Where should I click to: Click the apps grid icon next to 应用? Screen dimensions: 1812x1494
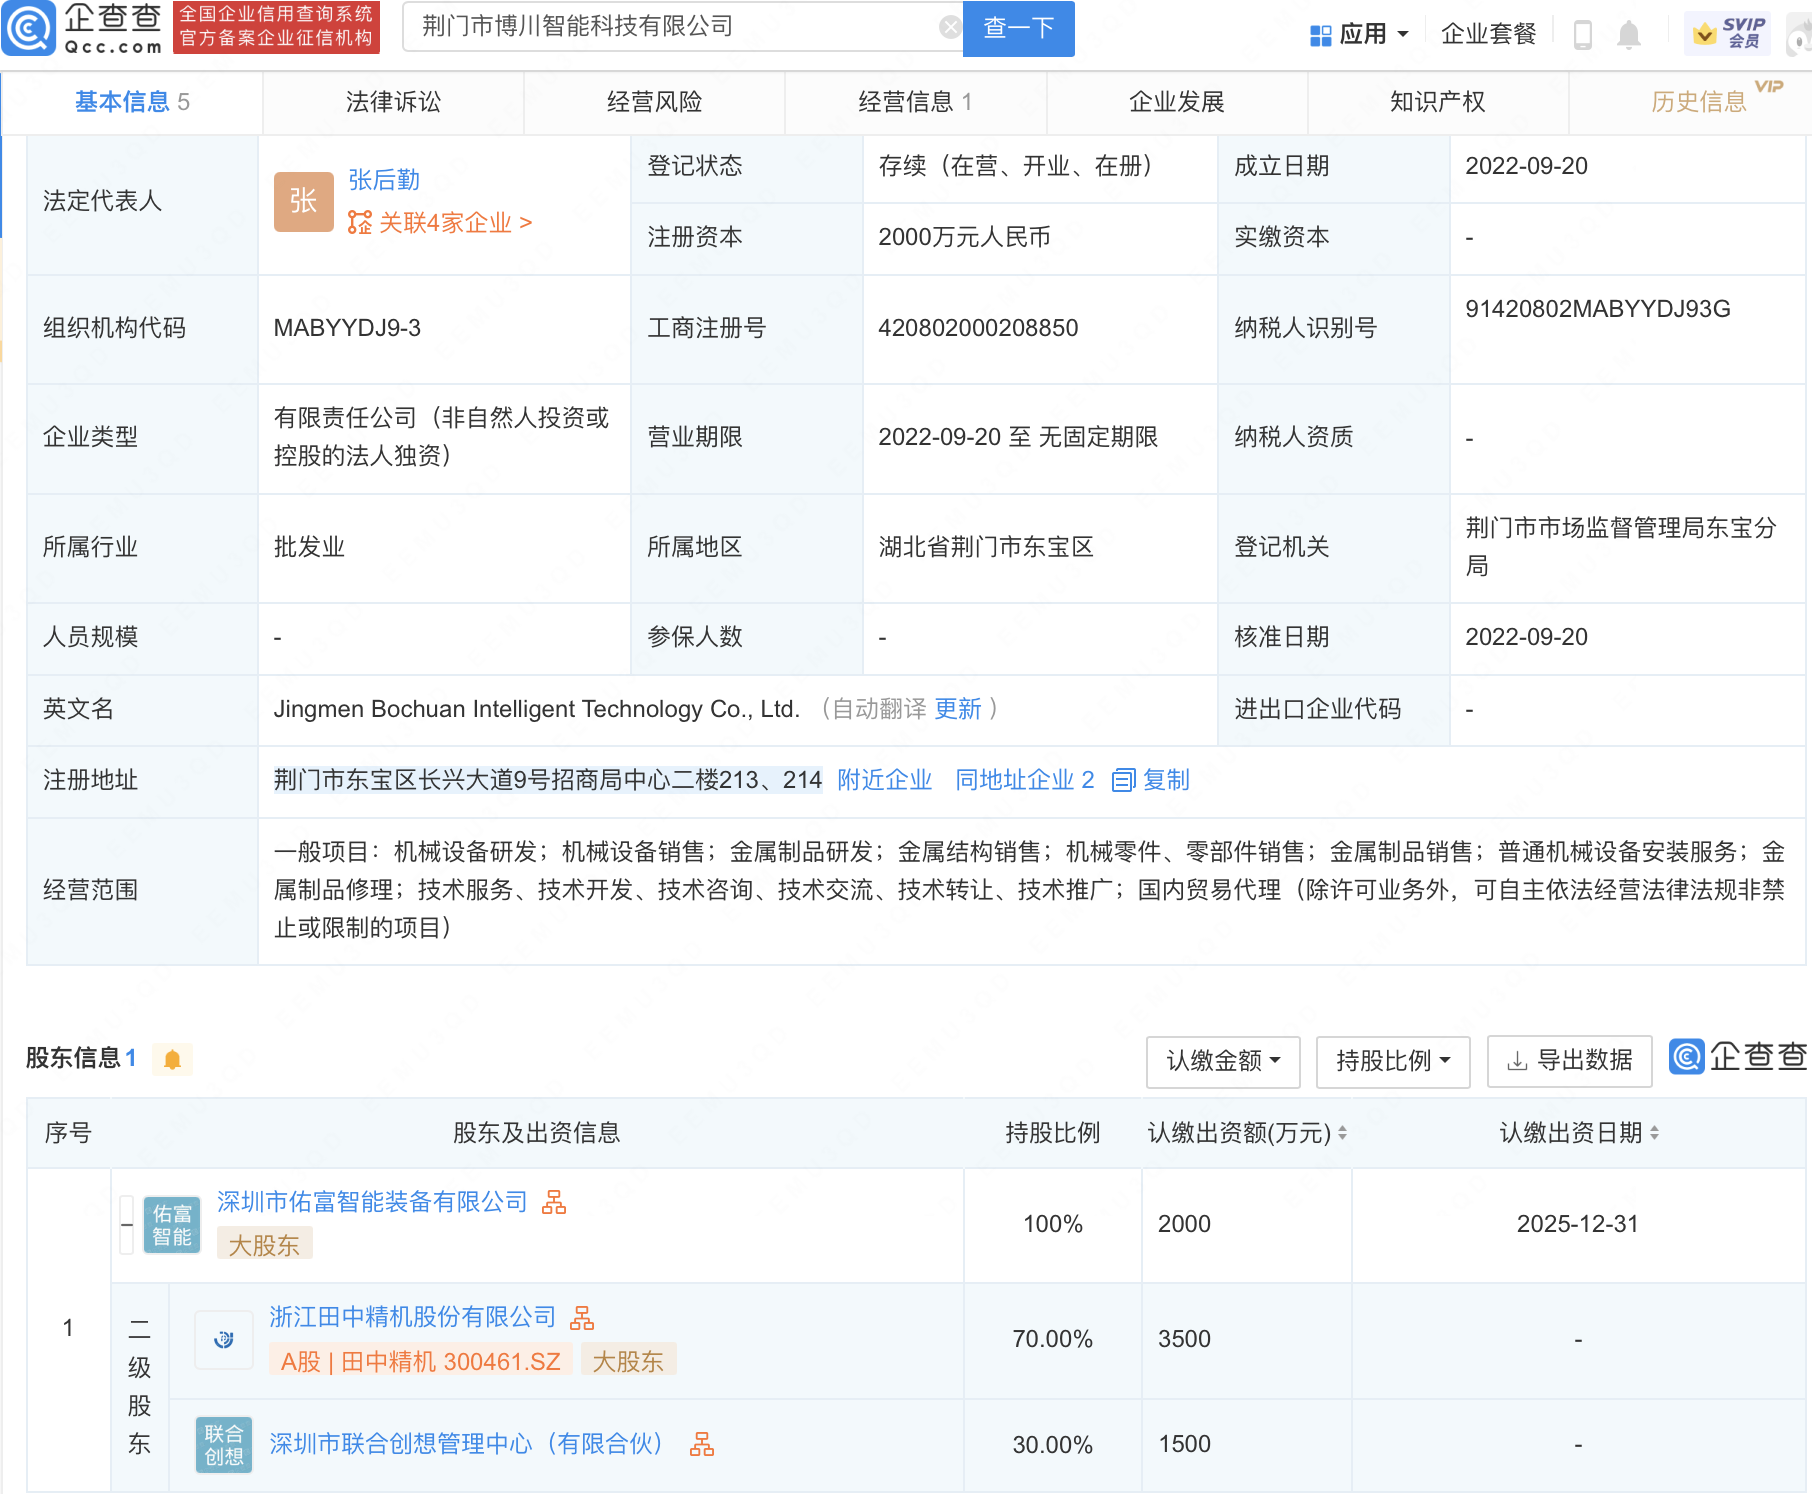tap(1320, 35)
